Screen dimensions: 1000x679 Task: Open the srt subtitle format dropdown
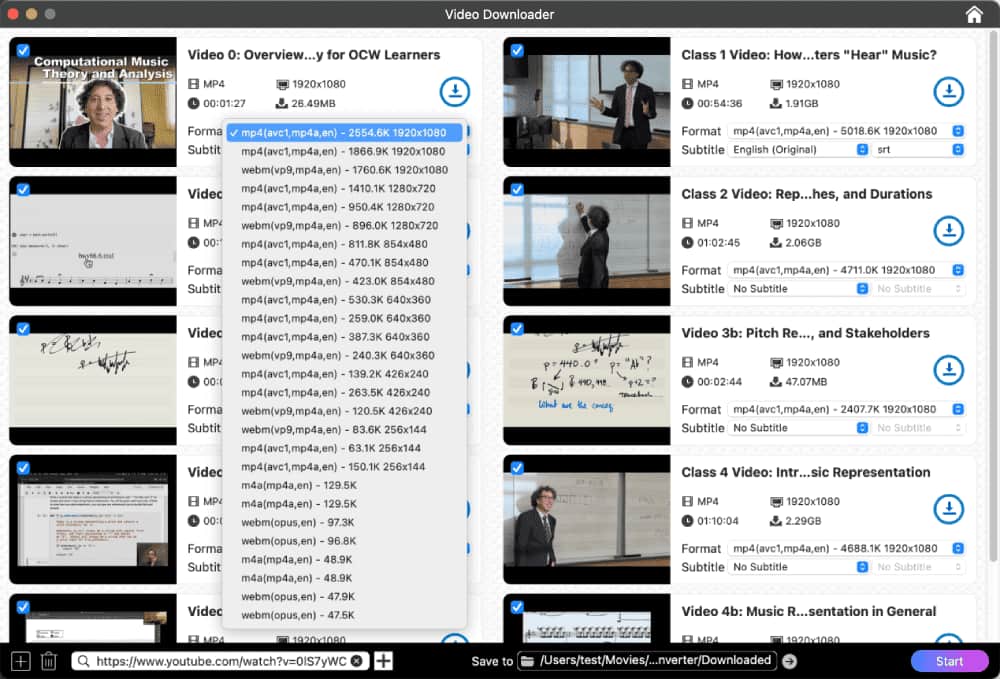919,150
